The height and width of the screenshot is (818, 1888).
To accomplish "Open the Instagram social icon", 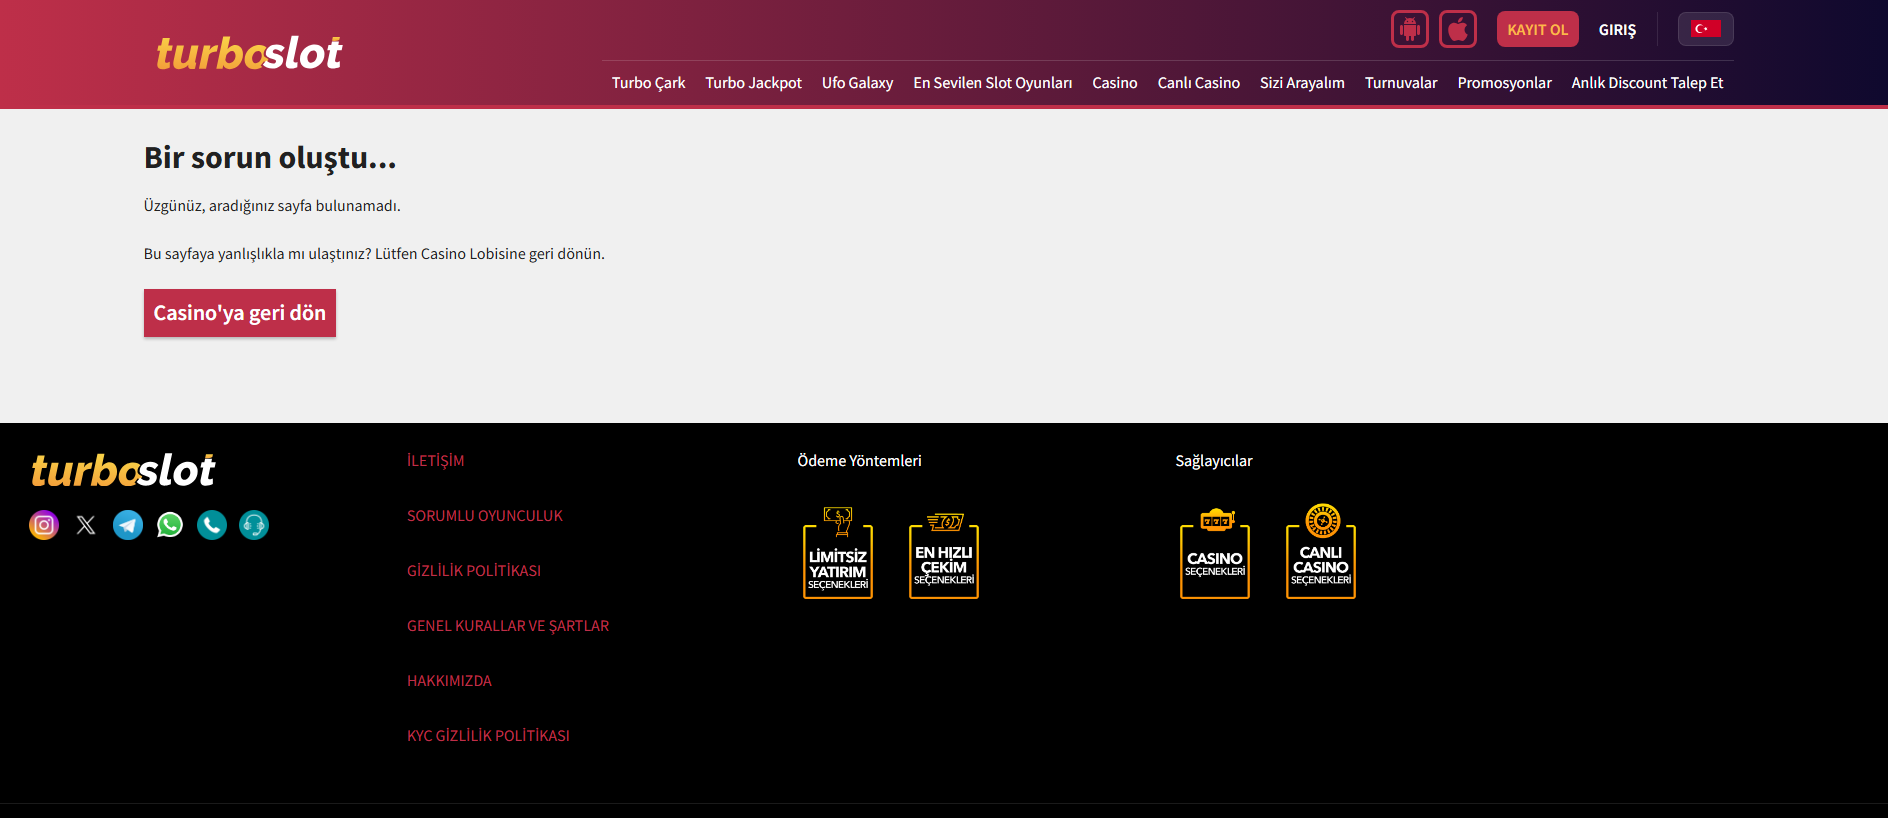I will pyautogui.click(x=44, y=525).
